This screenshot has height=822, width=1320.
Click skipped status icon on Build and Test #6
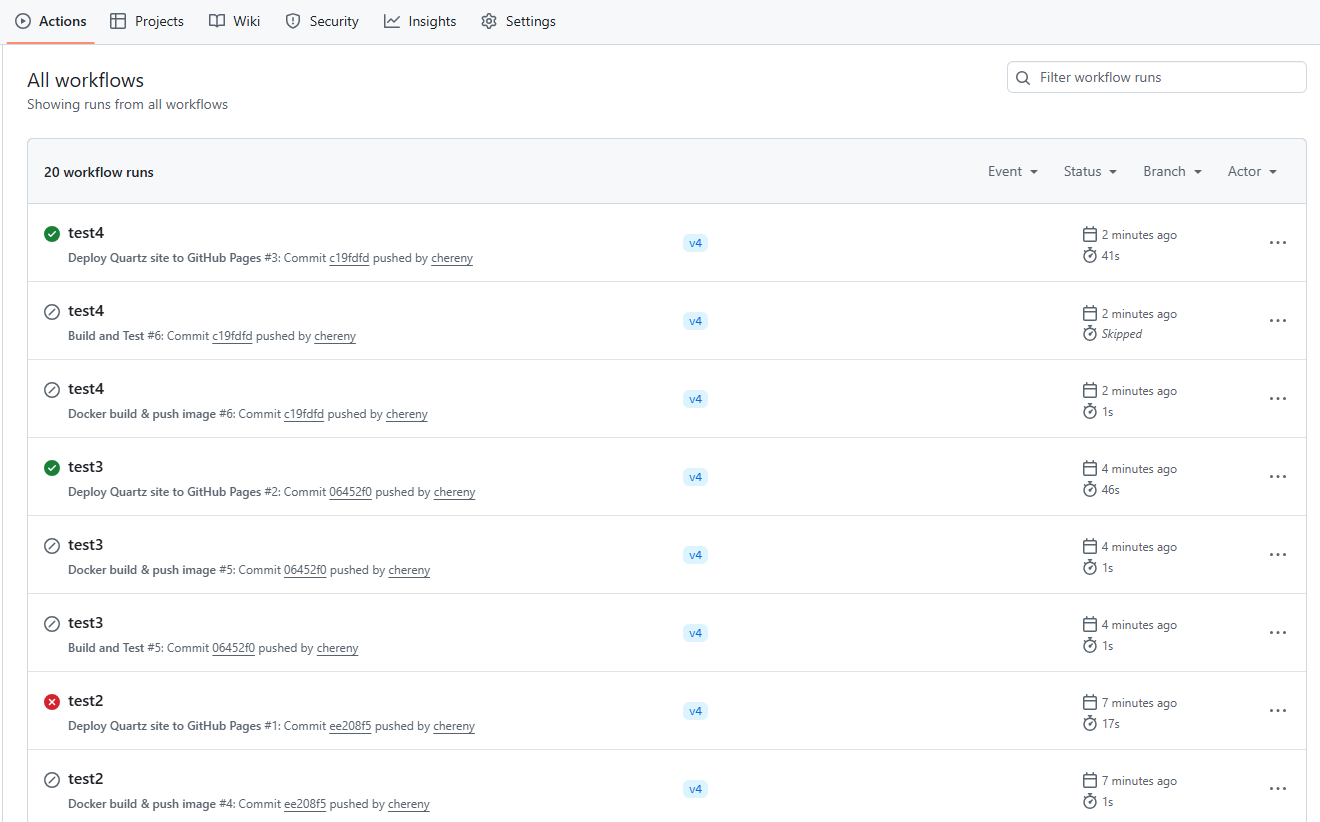pyautogui.click(x=52, y=312)
